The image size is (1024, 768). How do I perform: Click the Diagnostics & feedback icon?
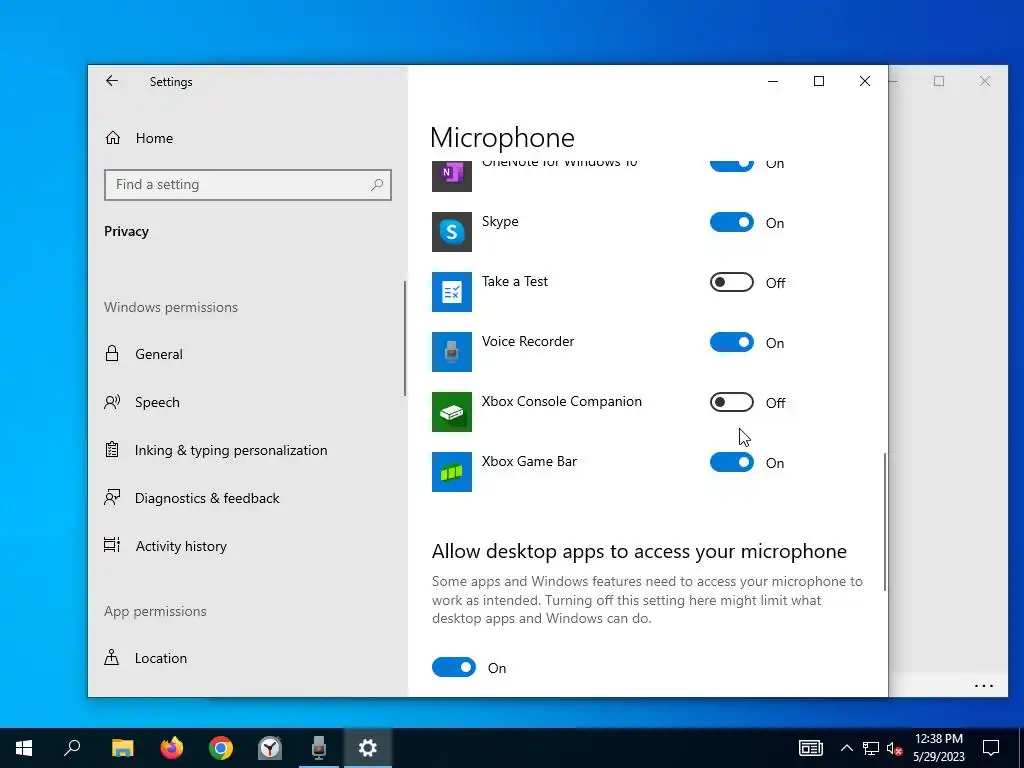(x=112, y=498)
